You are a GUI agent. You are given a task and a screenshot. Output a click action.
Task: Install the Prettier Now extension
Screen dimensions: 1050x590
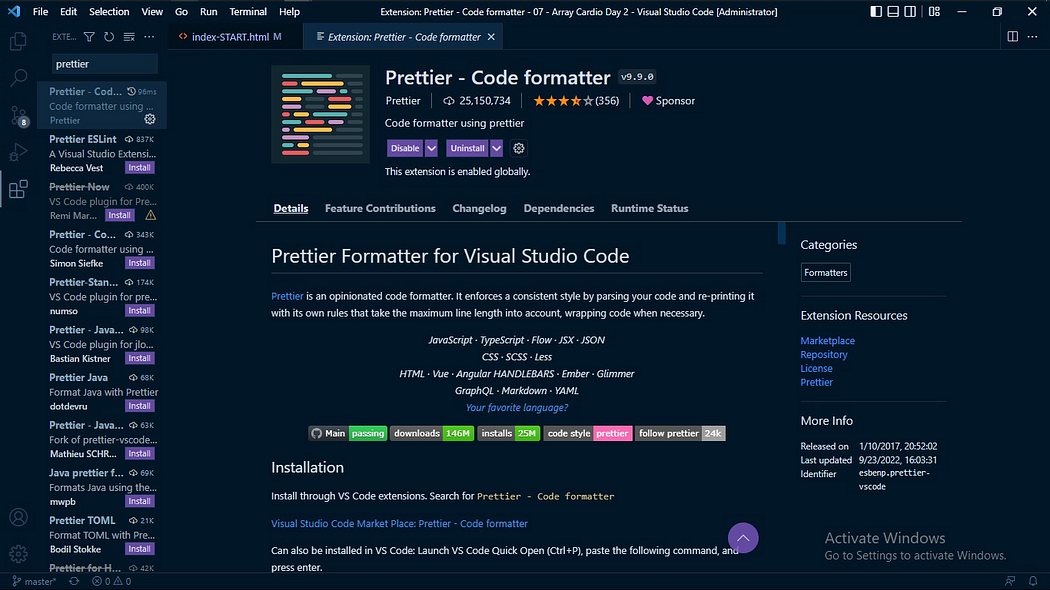click(119, 215)
